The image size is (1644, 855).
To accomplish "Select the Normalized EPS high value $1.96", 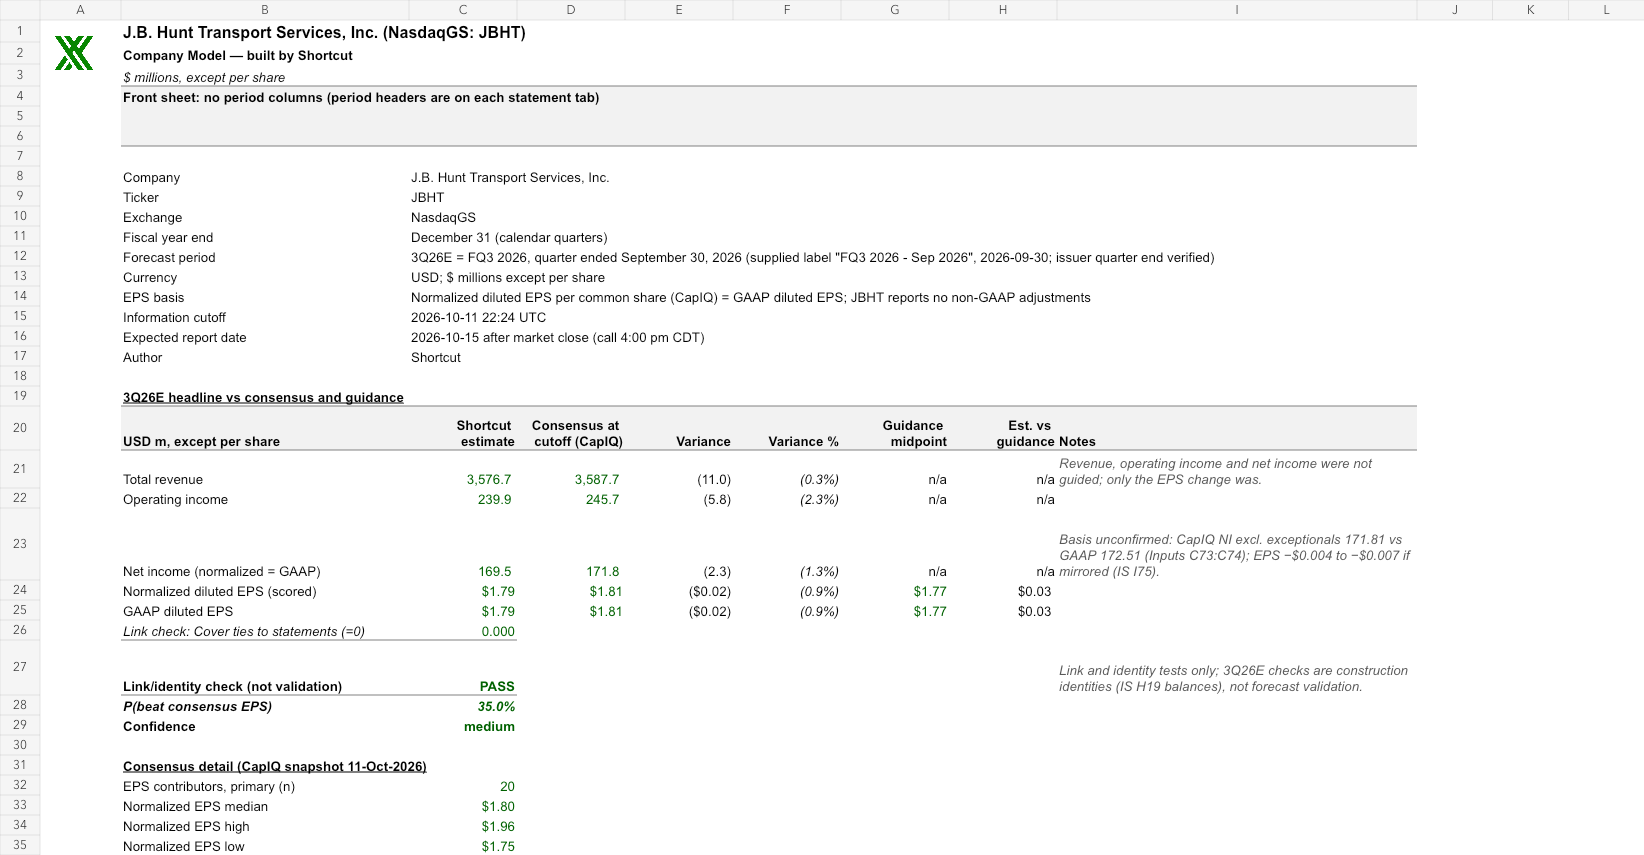I will click(498, 827).
